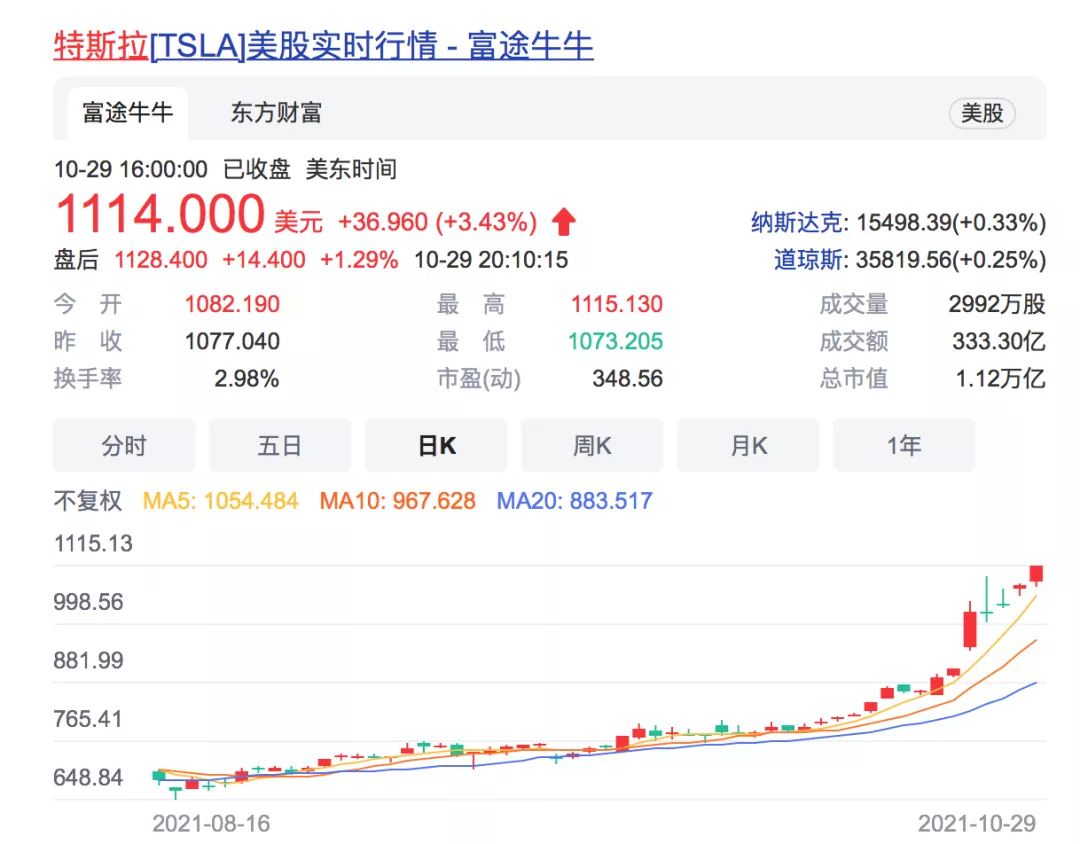Viewport: 1080px width, 844px height.
Task: Select the 五日 chart tab
Action: pos(280,445)
